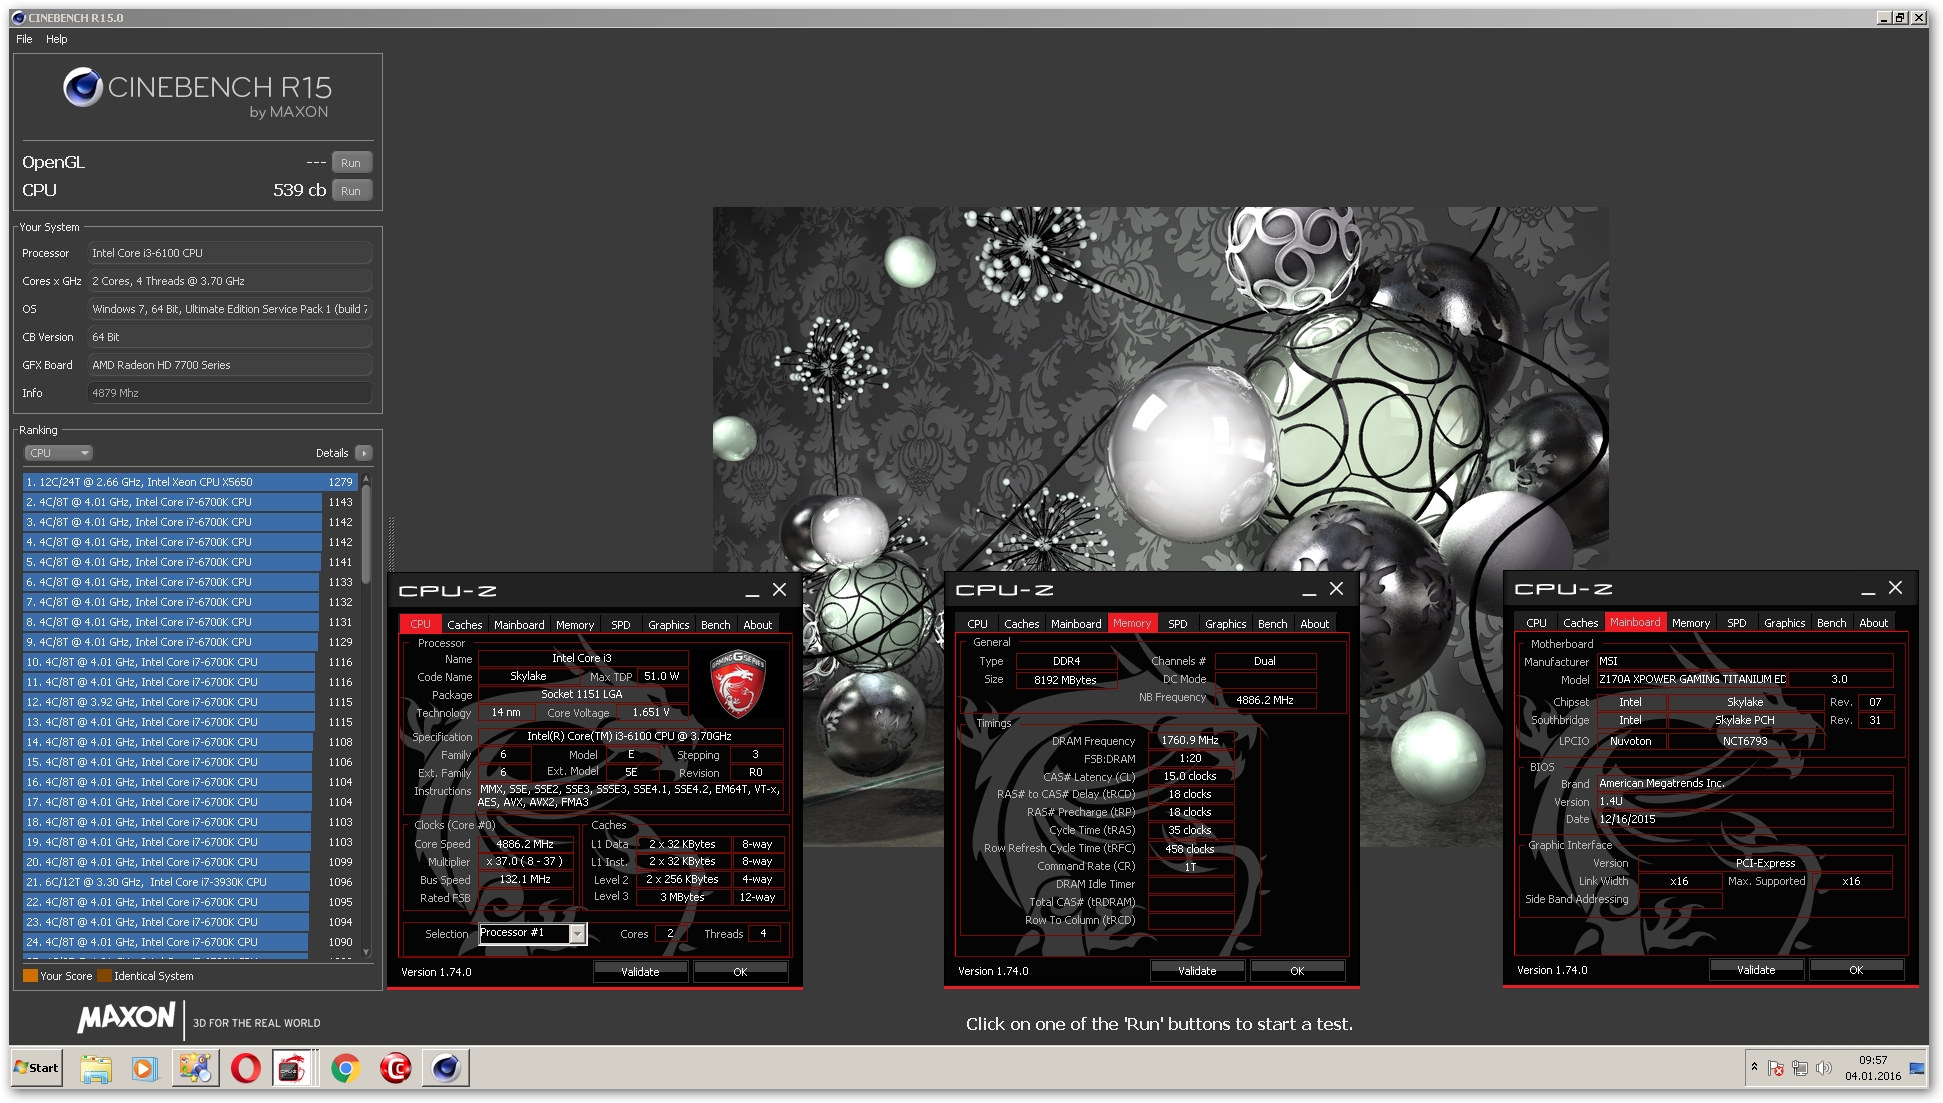Minimize the CPU-Z window showing the Mainboard tab

1867,590
